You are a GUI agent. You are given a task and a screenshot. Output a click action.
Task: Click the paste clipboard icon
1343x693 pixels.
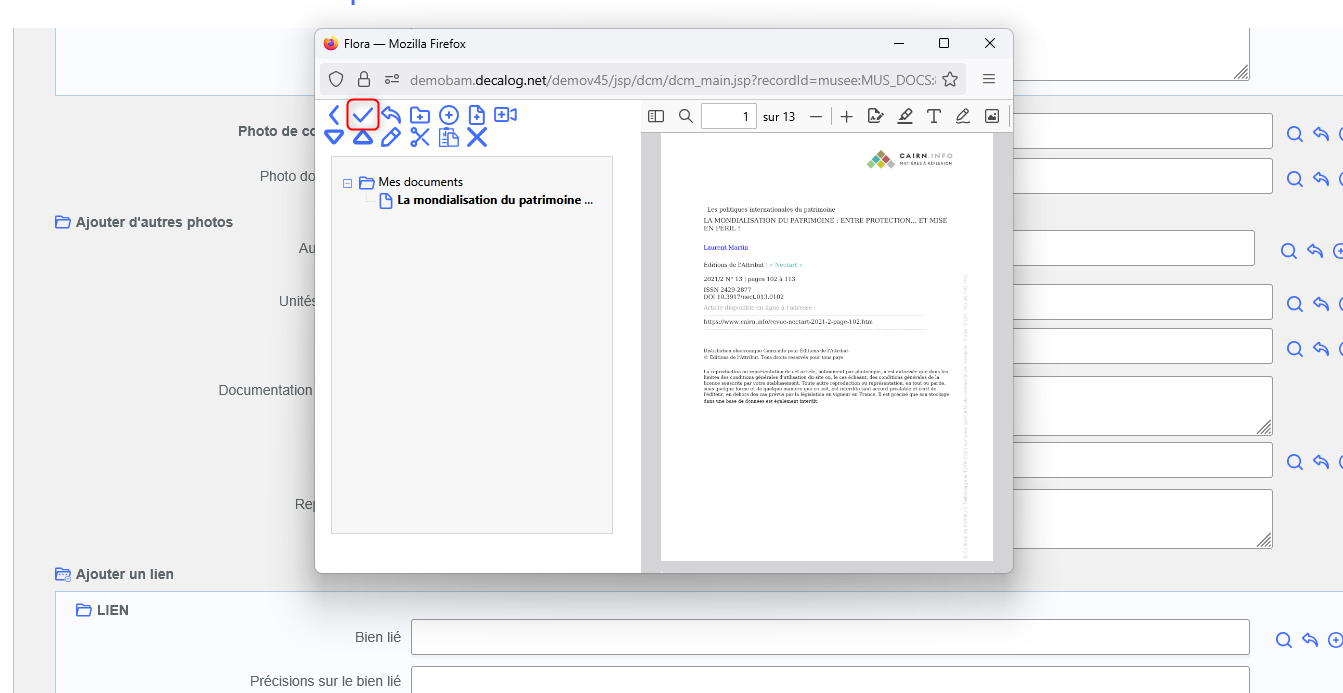tap(449, 138)
